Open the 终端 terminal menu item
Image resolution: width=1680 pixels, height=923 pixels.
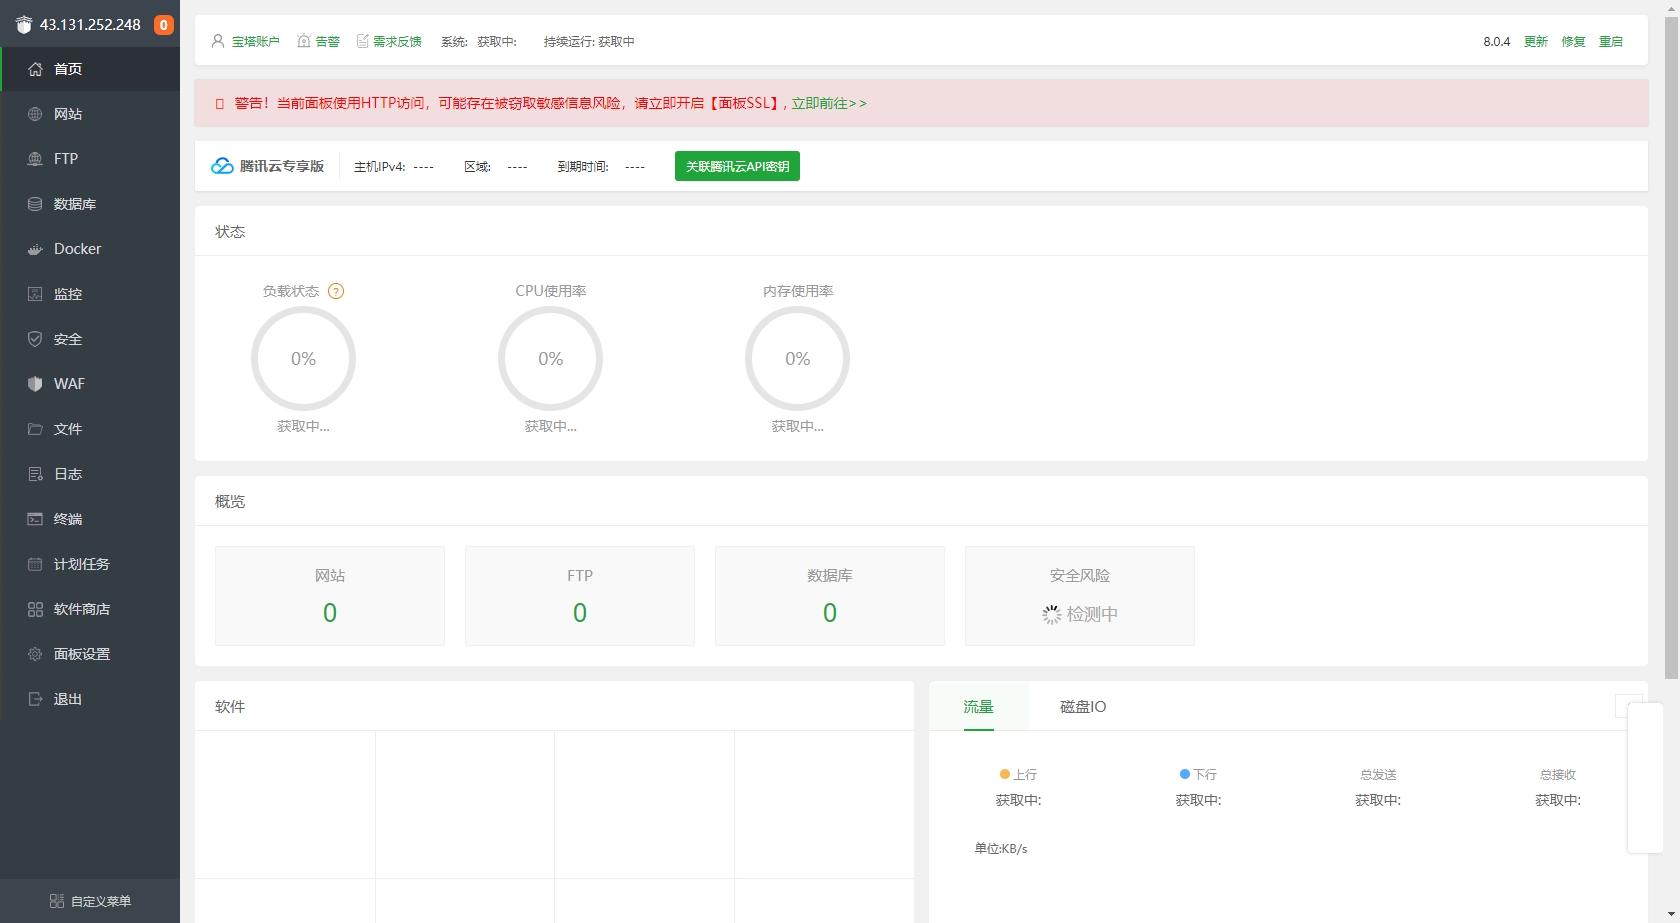90,519
